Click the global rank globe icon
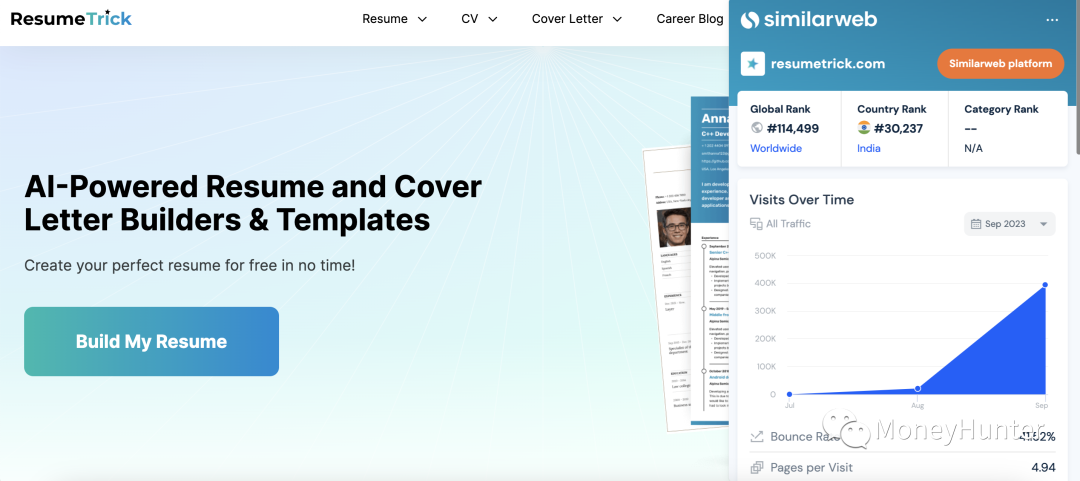Viewport: 1080px width, 481px height. (756, 127)
